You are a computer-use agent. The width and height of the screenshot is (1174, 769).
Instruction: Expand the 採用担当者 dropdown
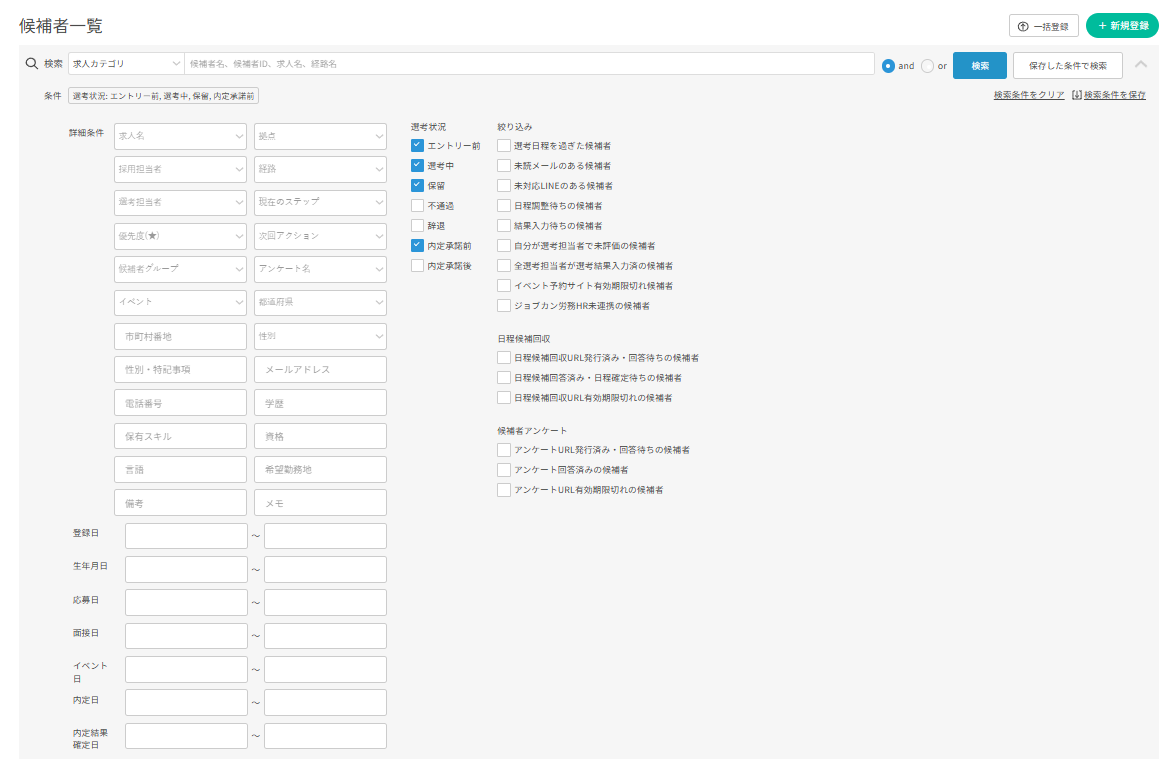[180, 169]
